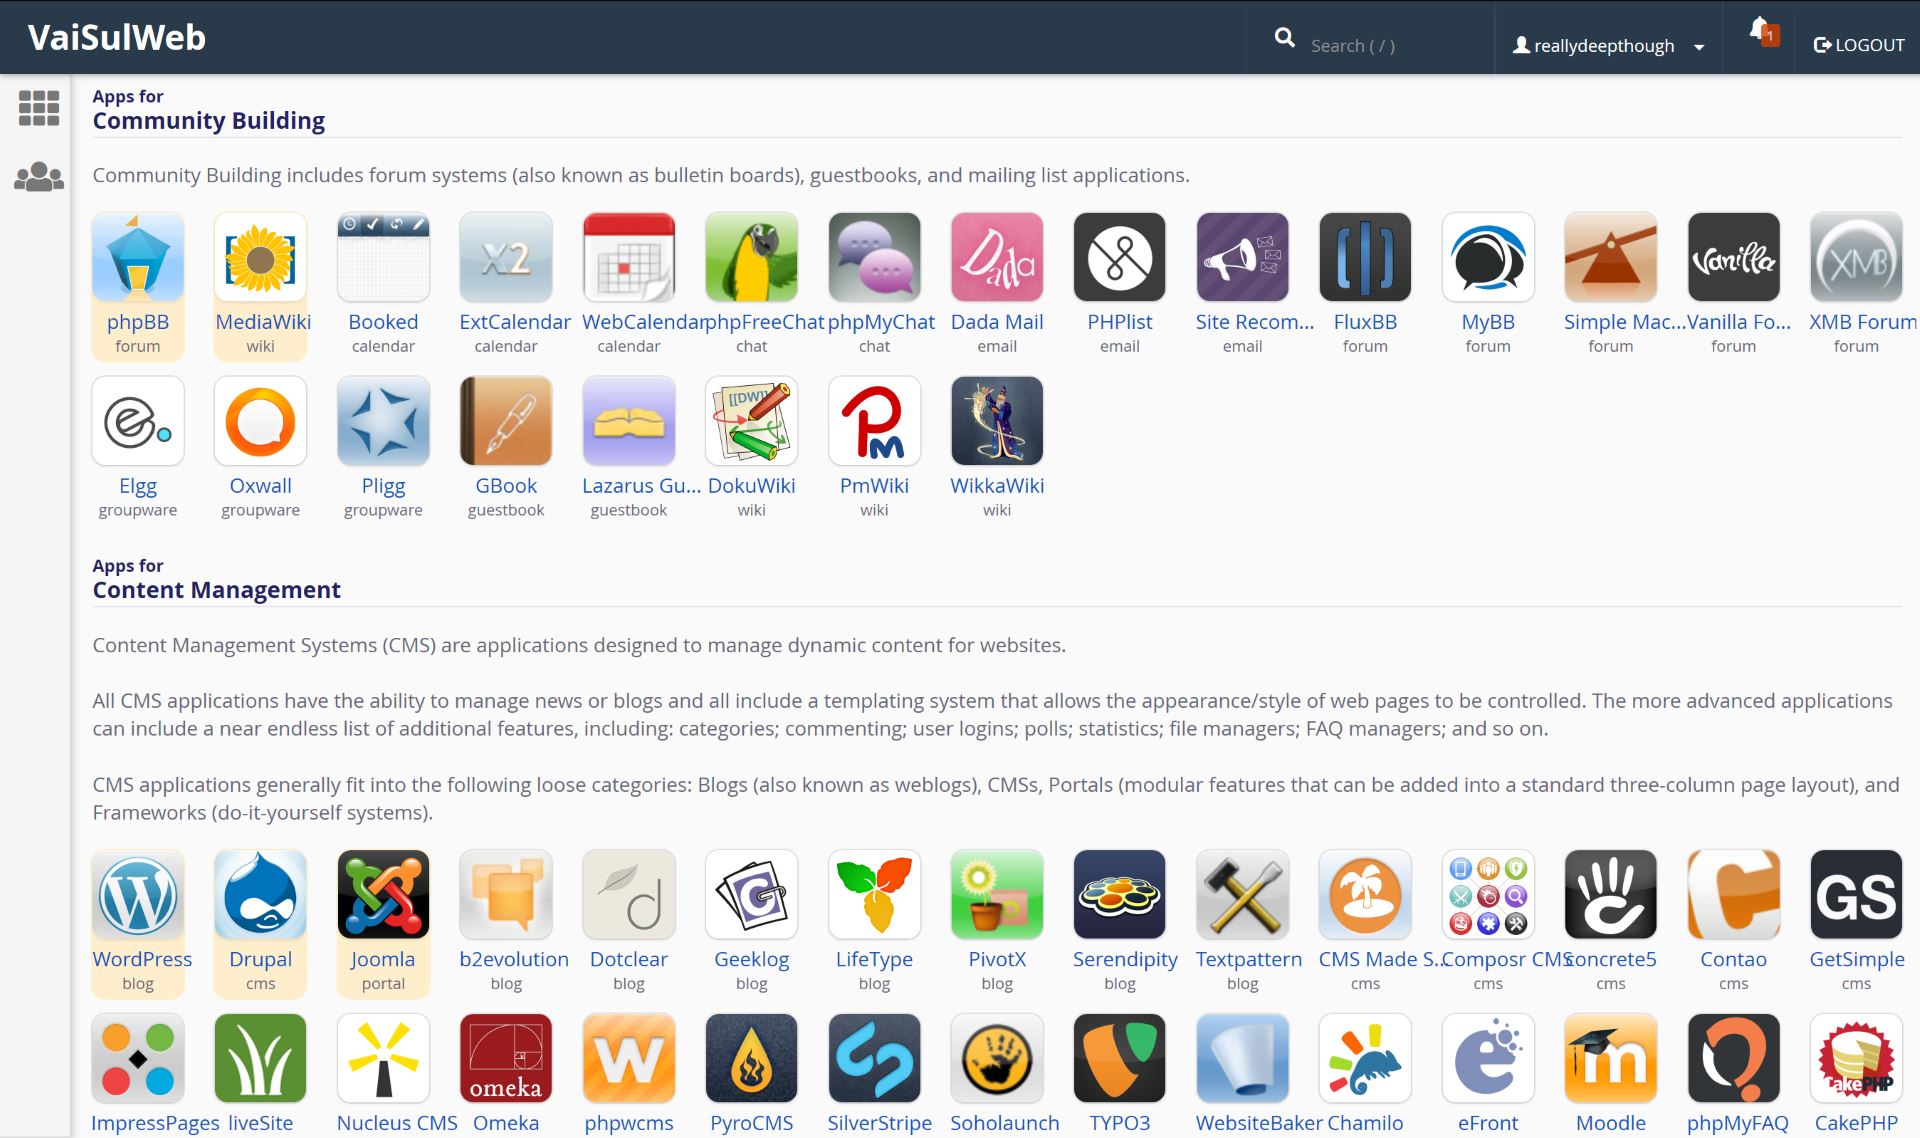The height and width of the screenshot is (1138, 1920).
Task: Click the community users sidebar icon
Action: 37,176
